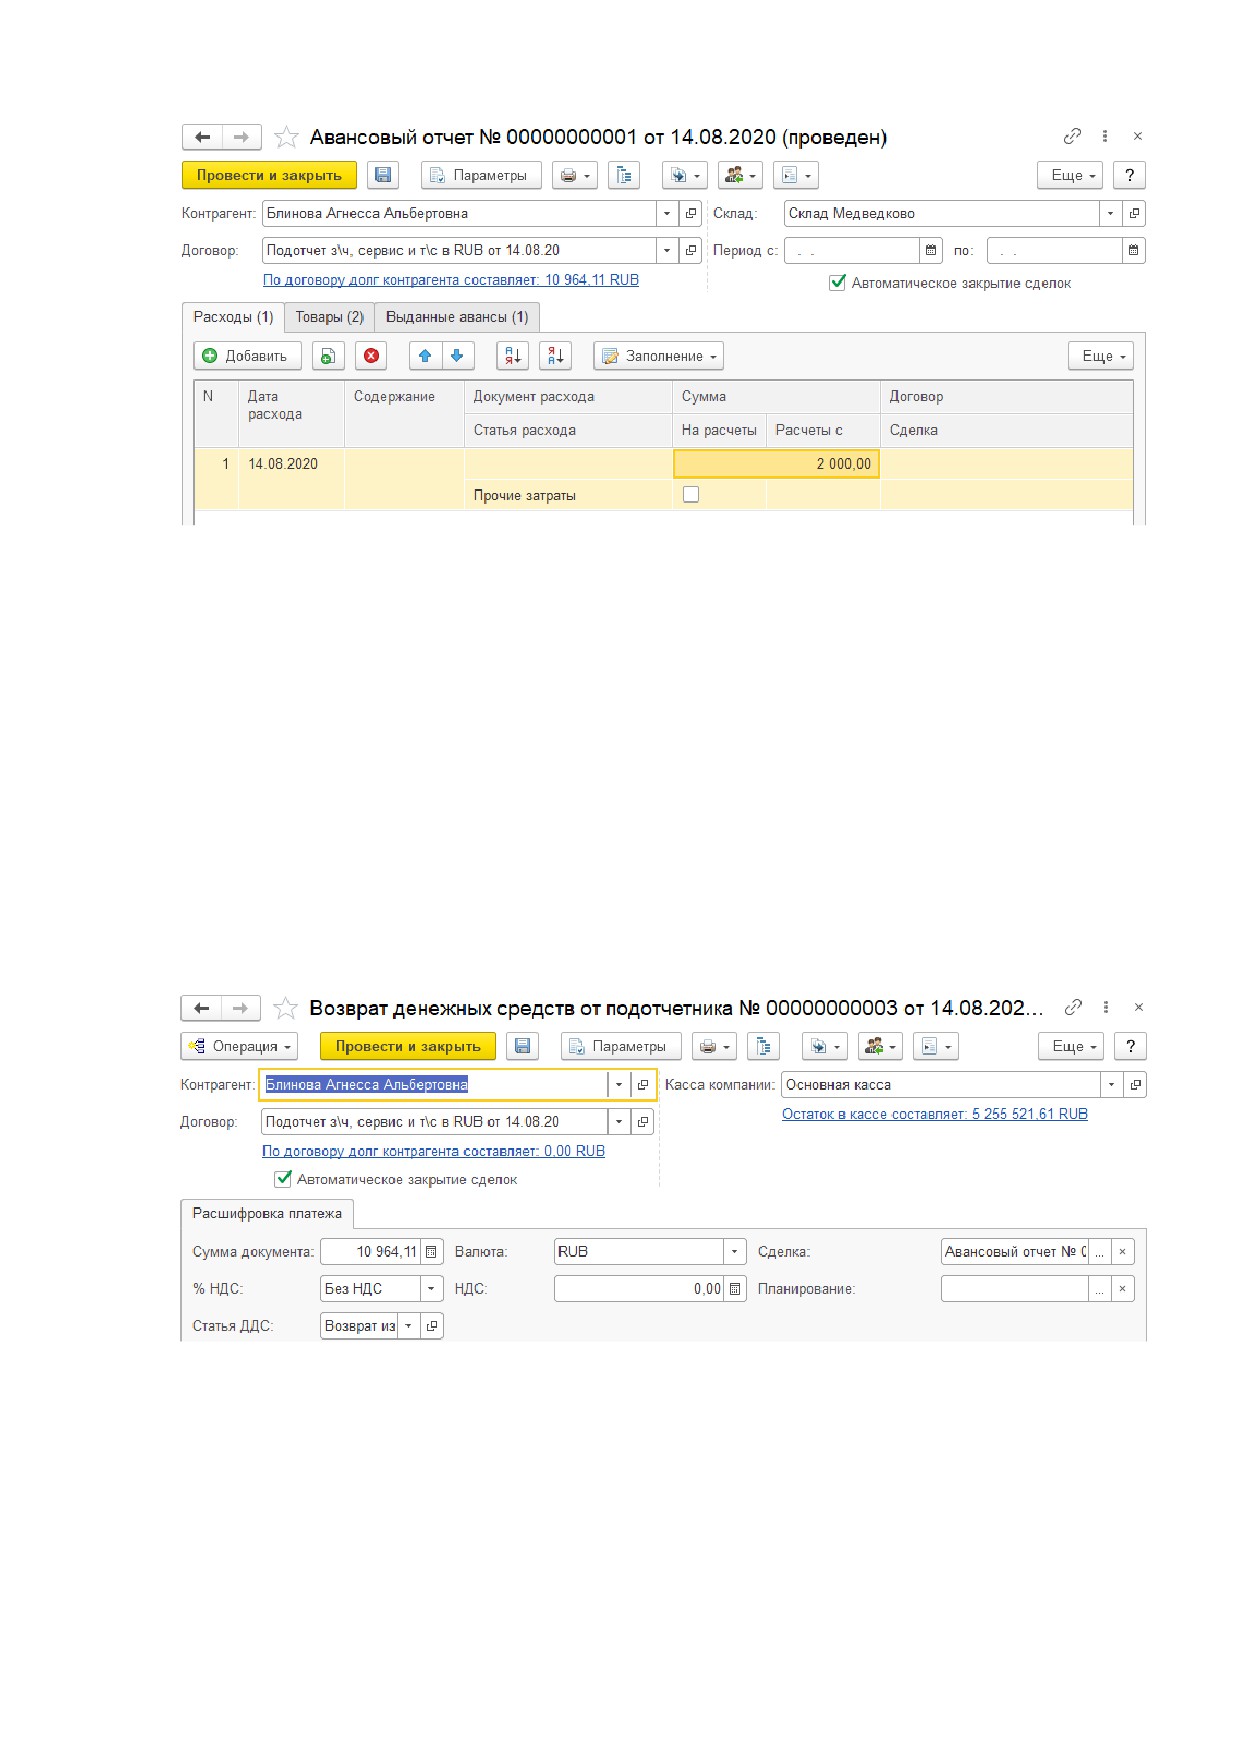Open print menu in Возврат денежных средств toolbar
Viewport: 1239px width, 1752px height.
[714, 1046]
